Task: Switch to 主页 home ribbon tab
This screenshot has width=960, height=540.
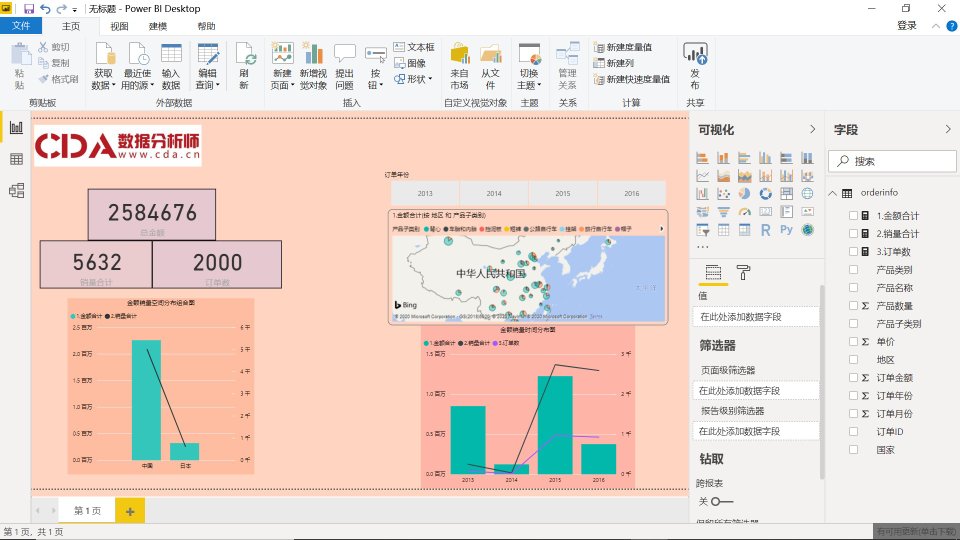Action: [71, 26]
